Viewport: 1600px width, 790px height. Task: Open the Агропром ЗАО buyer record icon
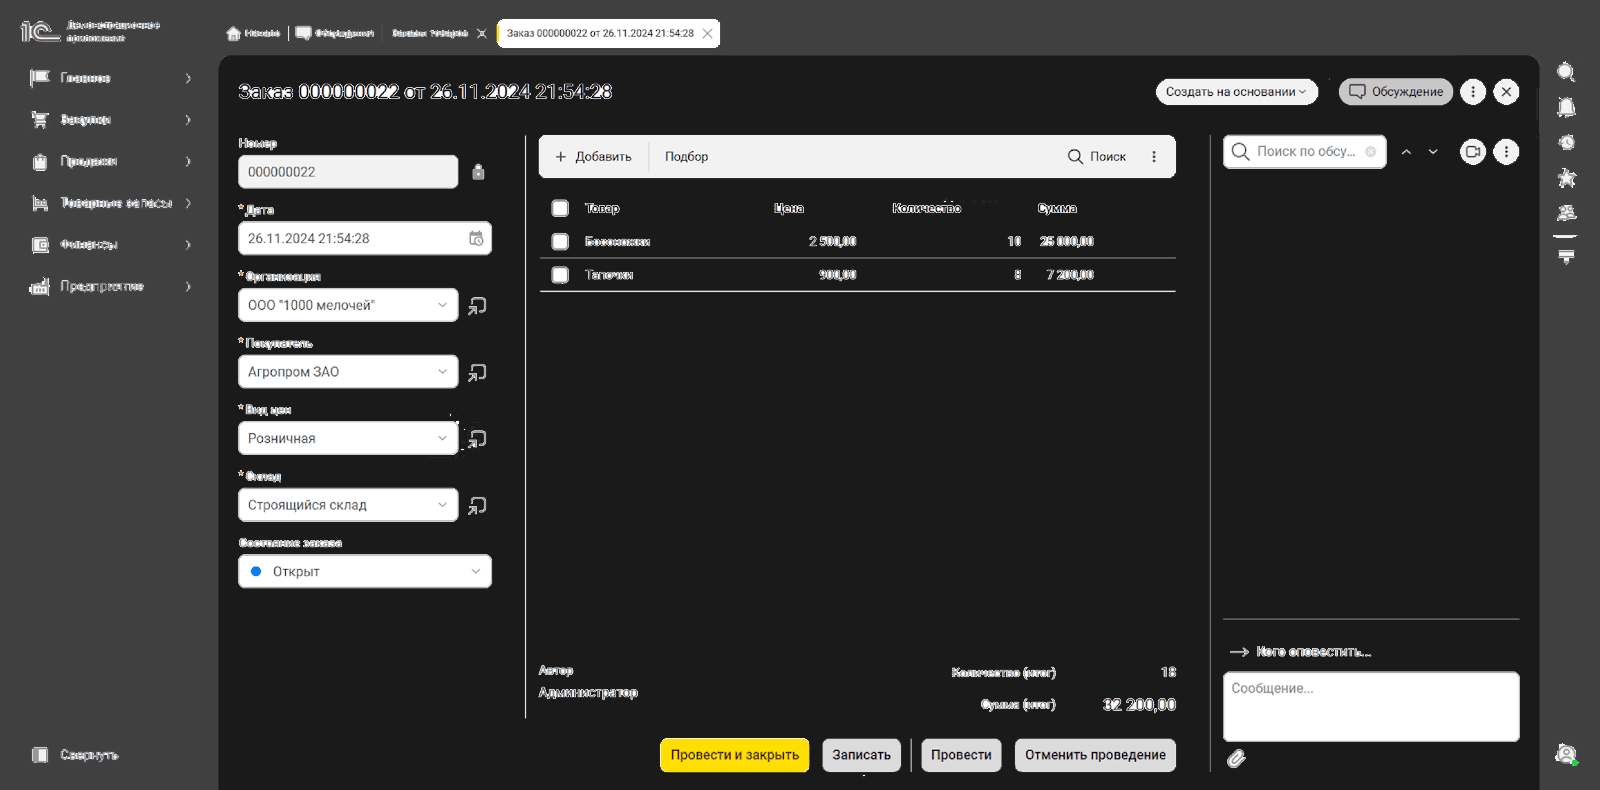click(478, 372)
